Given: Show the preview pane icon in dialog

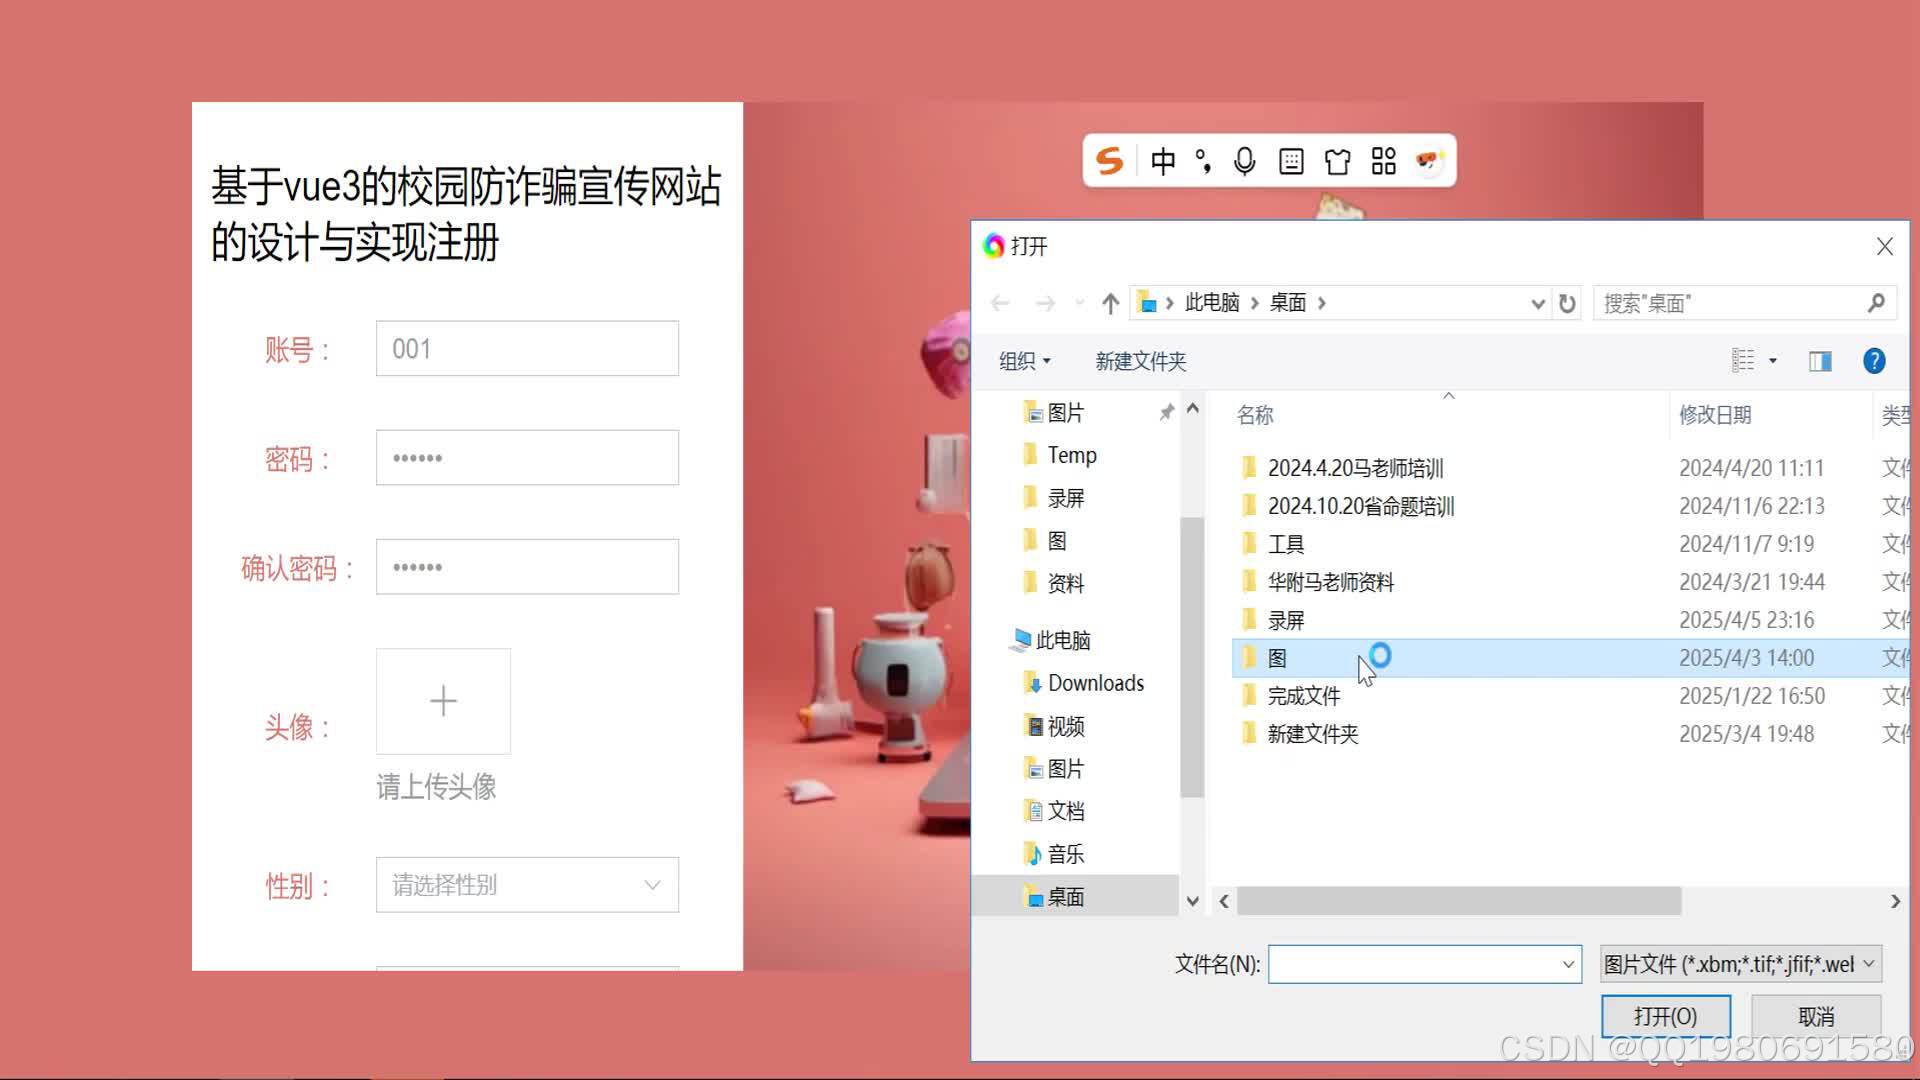Looking at the screenshot, I should pos(1820,360).
